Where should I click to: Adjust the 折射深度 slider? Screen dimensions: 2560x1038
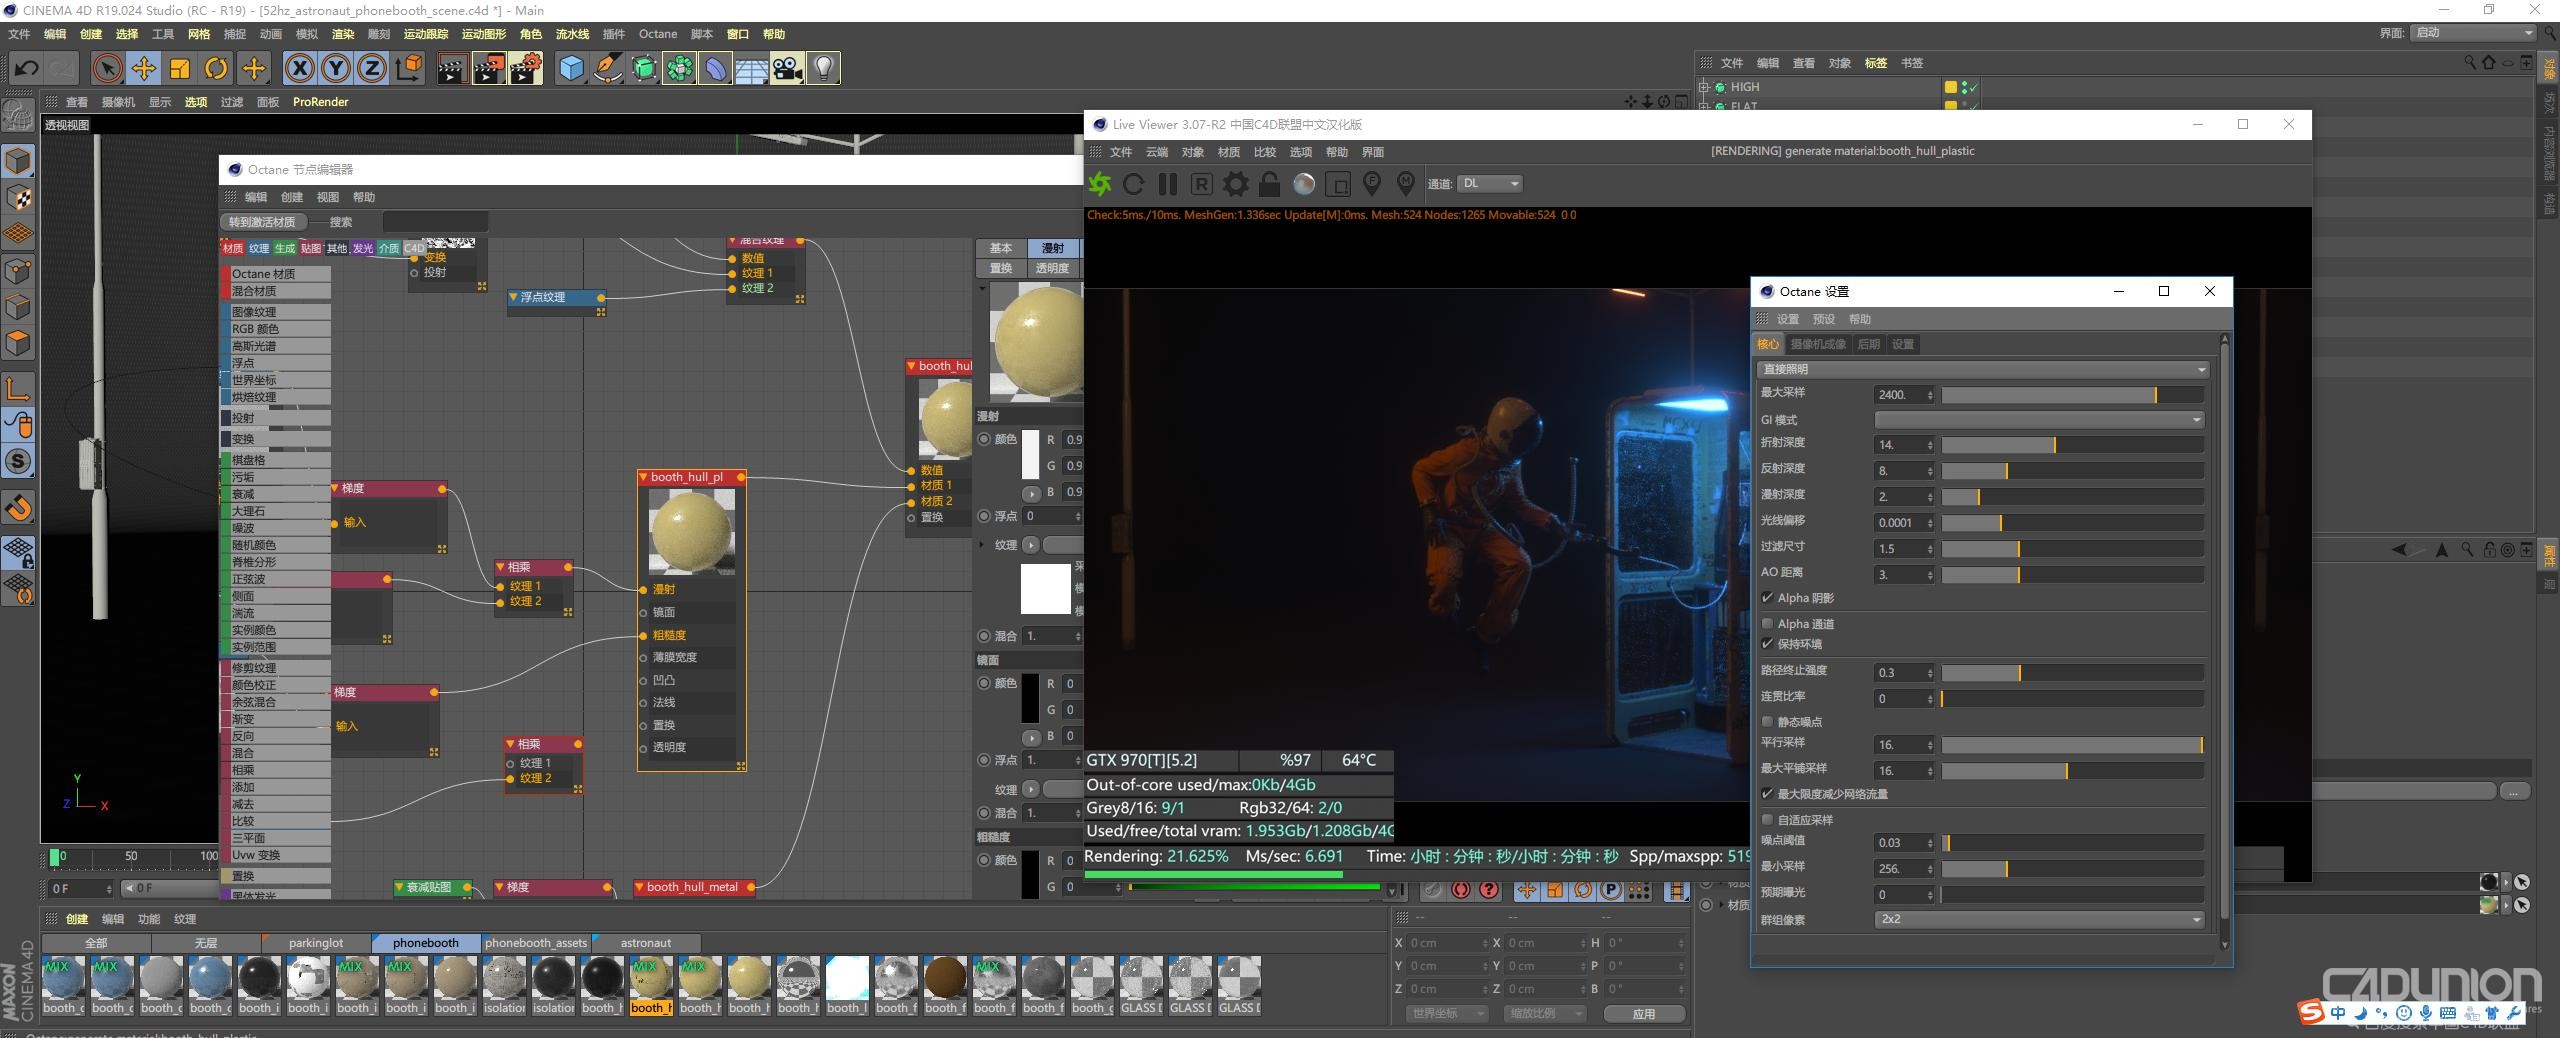[2072, 445]
